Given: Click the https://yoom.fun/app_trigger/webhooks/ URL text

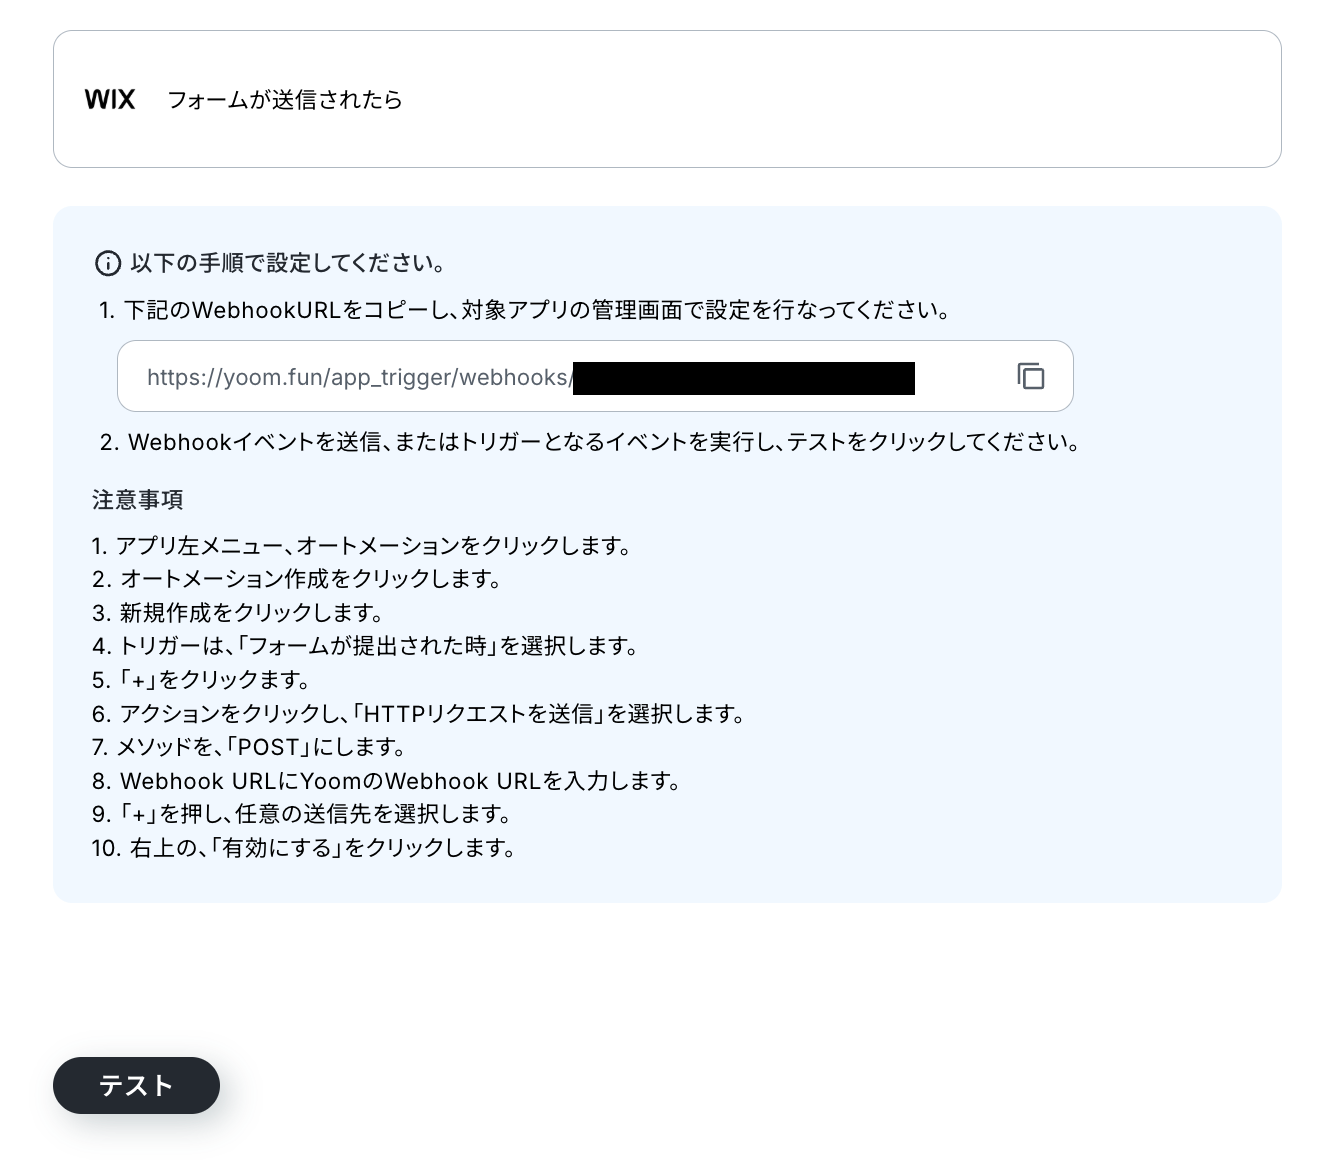Looking at the screenshot, I should pos(359,377).
